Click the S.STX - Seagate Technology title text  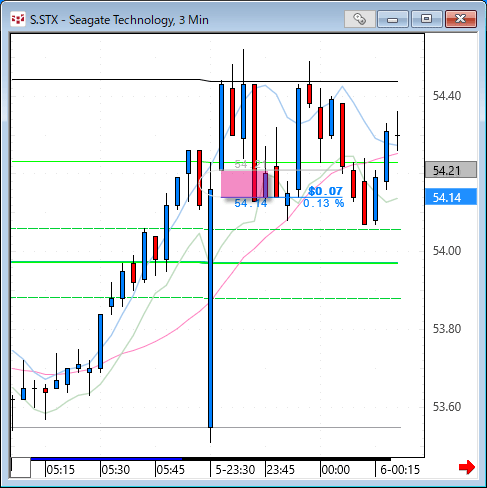pyautogui.click(x=119, y=20)
